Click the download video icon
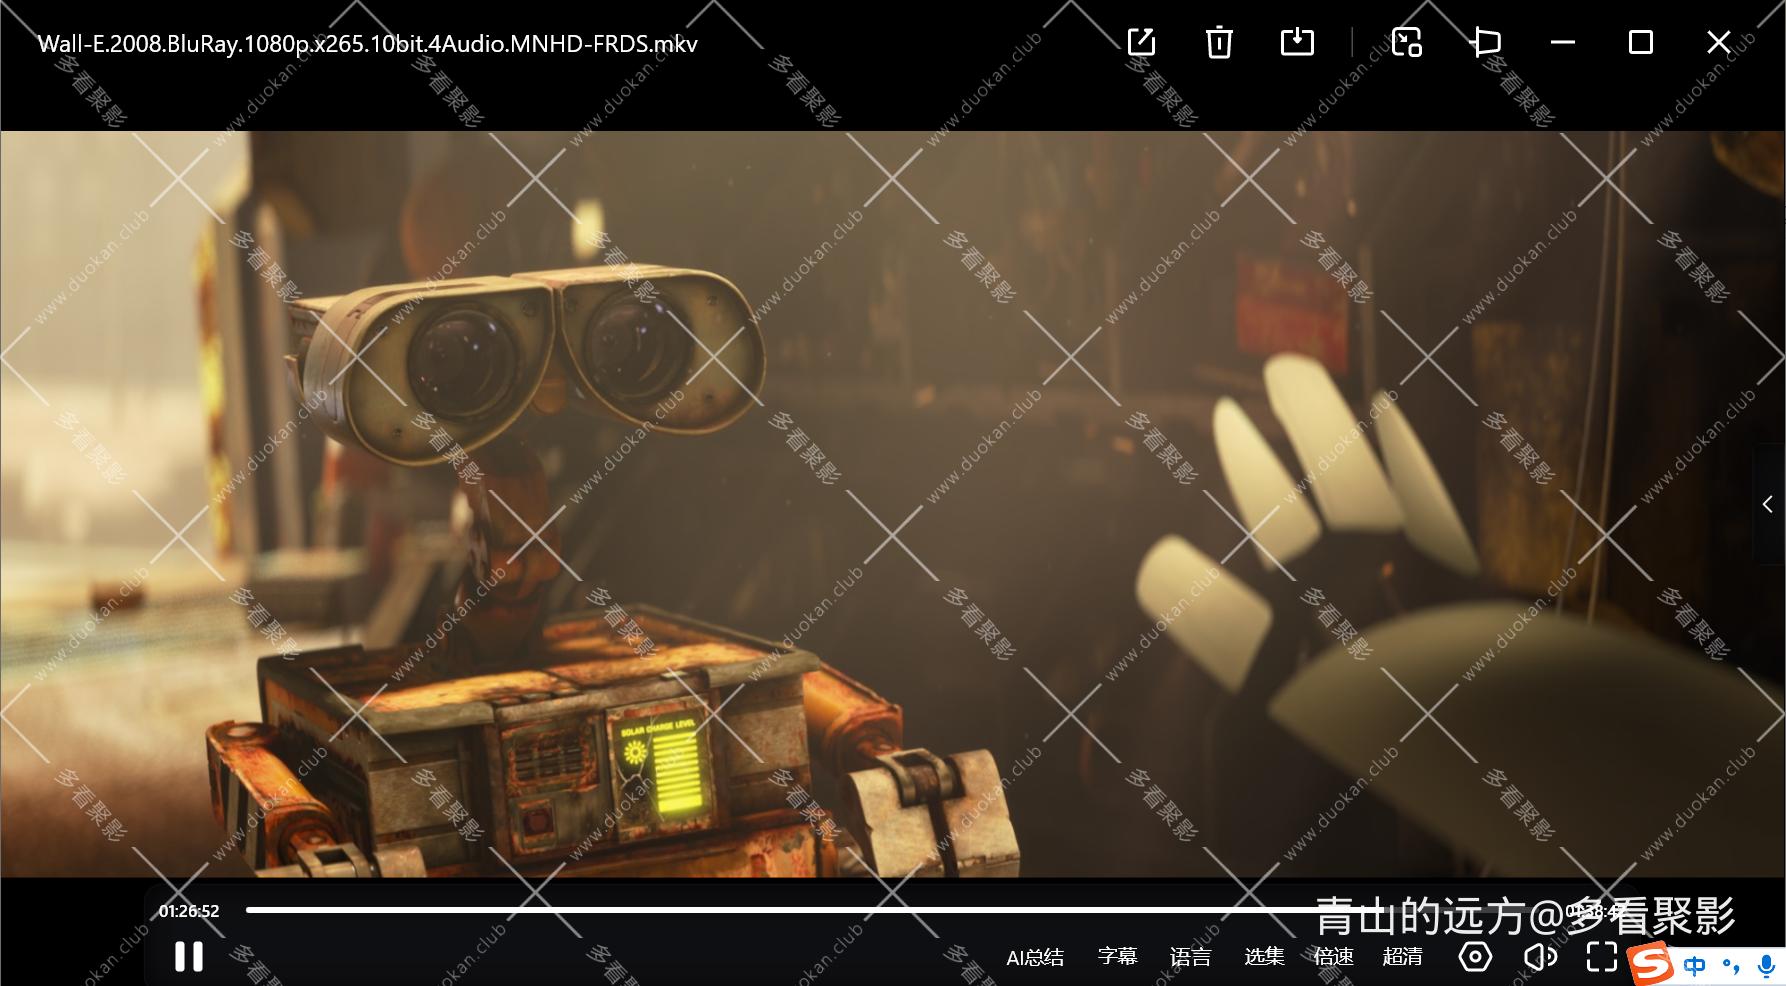The image size is (1786, 986). 1297,42
